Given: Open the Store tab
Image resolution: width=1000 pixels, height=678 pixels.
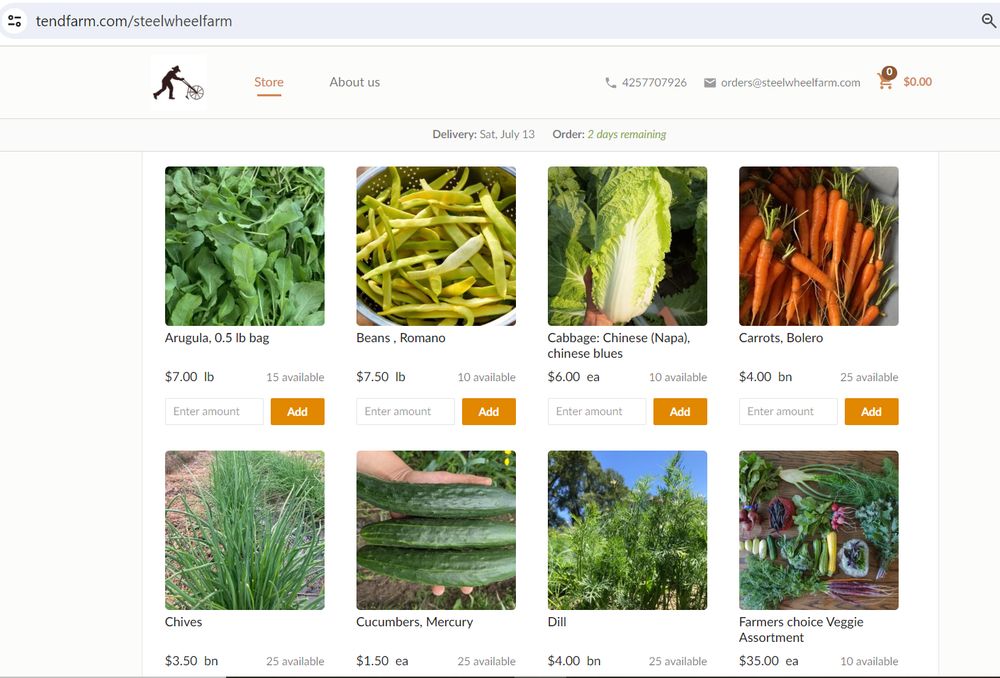Looking at the screenshot, I should tap(268, 82).
